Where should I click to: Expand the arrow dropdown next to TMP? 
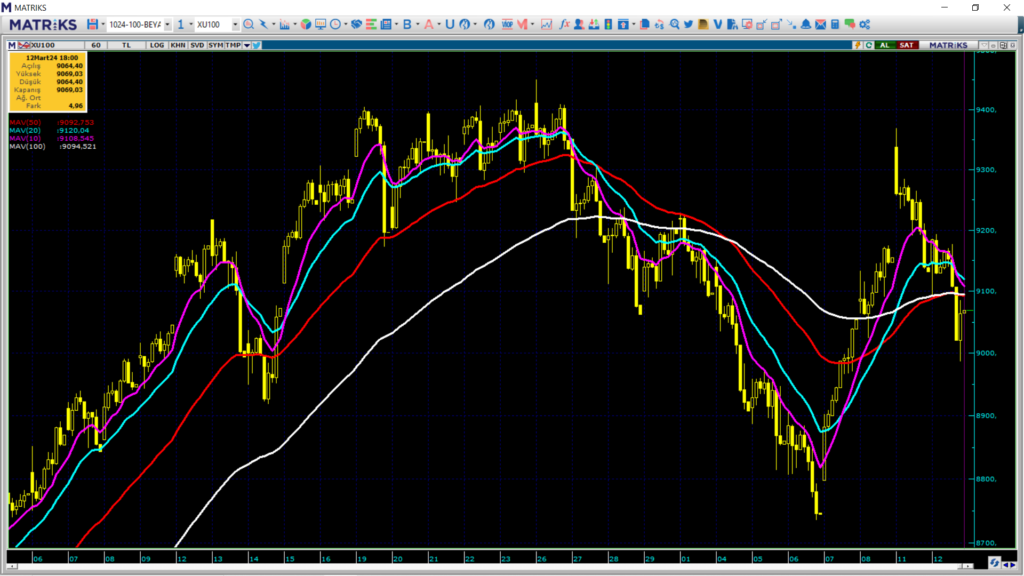tap(247, 45)
